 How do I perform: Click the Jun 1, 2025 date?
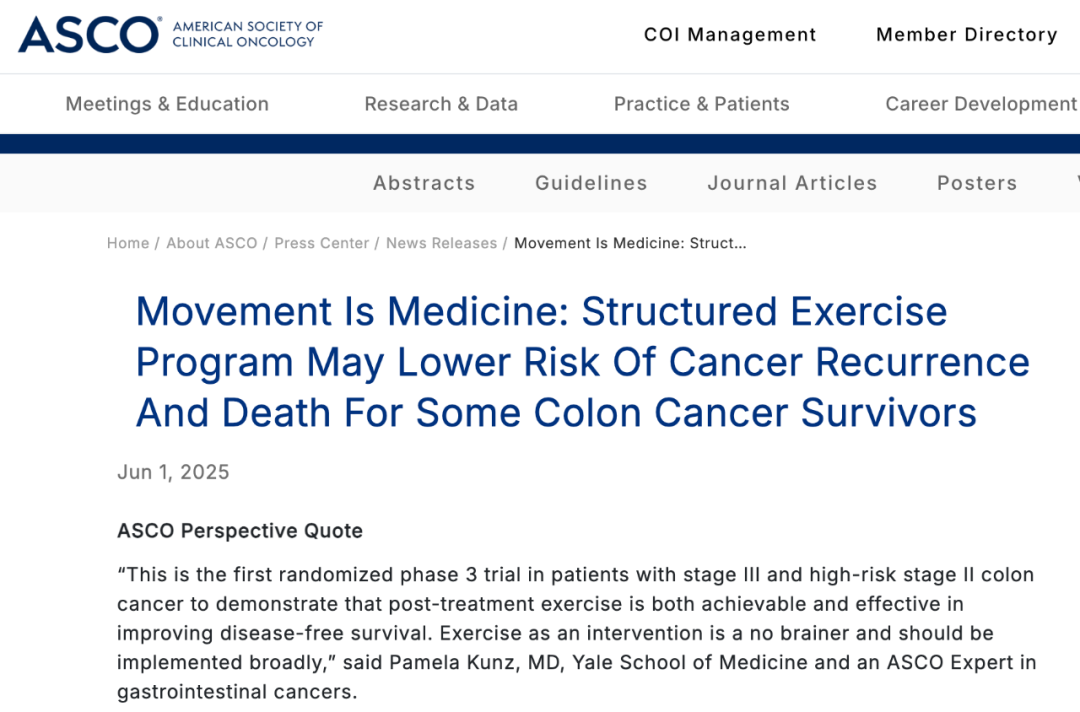point(173,472)
